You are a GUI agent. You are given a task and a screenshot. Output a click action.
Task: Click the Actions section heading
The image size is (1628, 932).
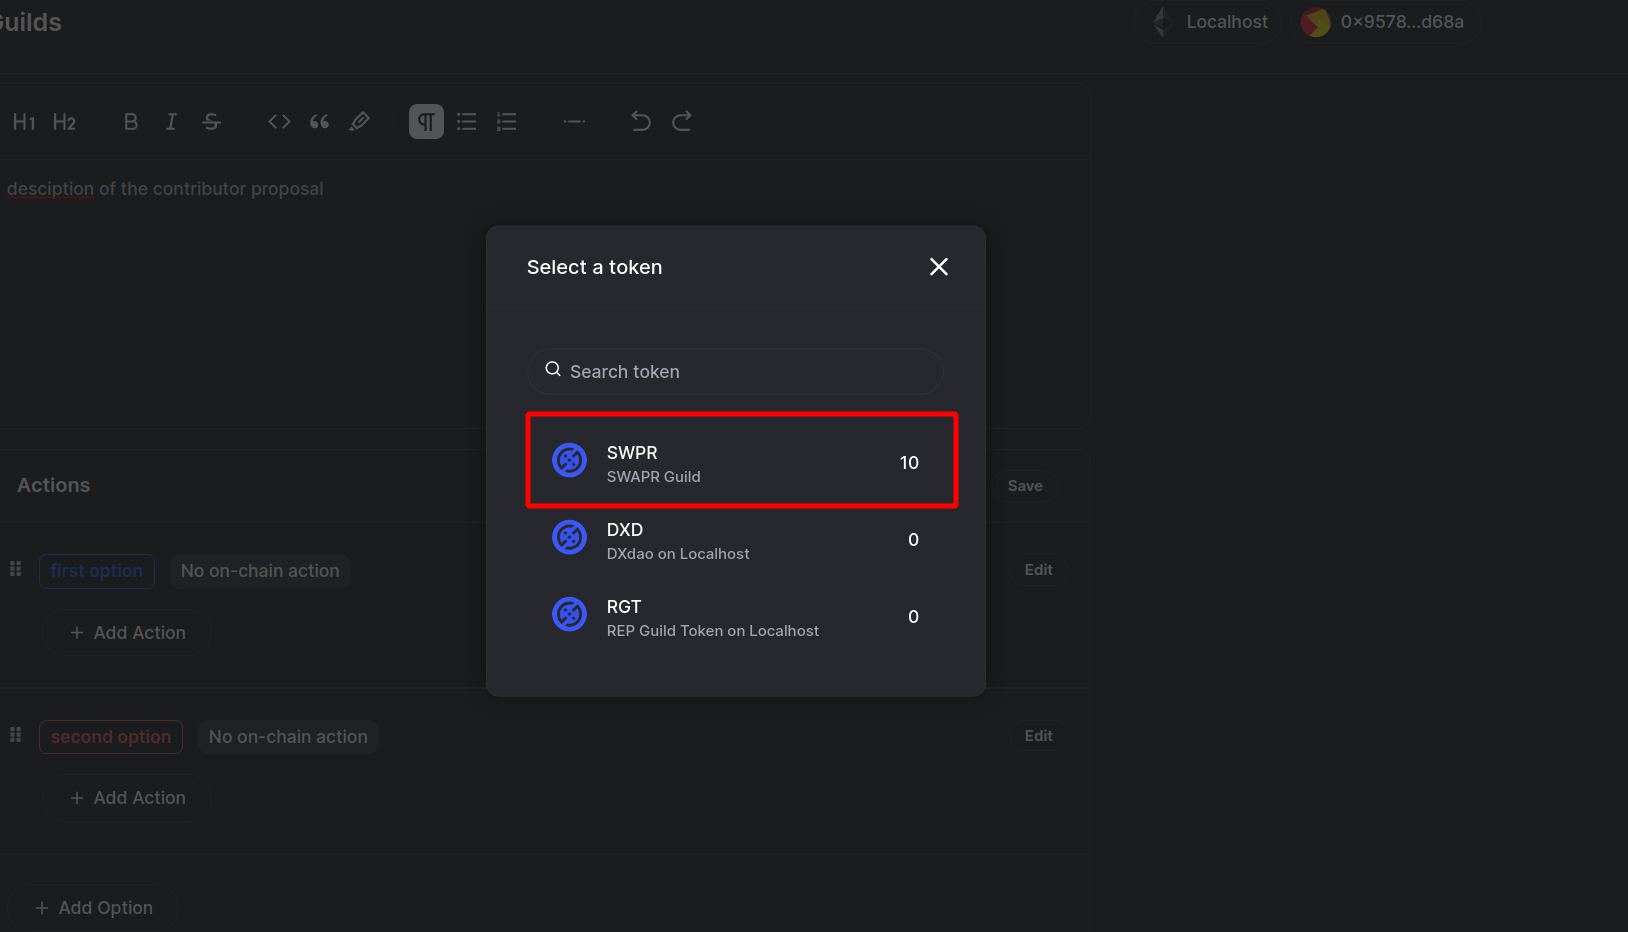tap(54, 485)
